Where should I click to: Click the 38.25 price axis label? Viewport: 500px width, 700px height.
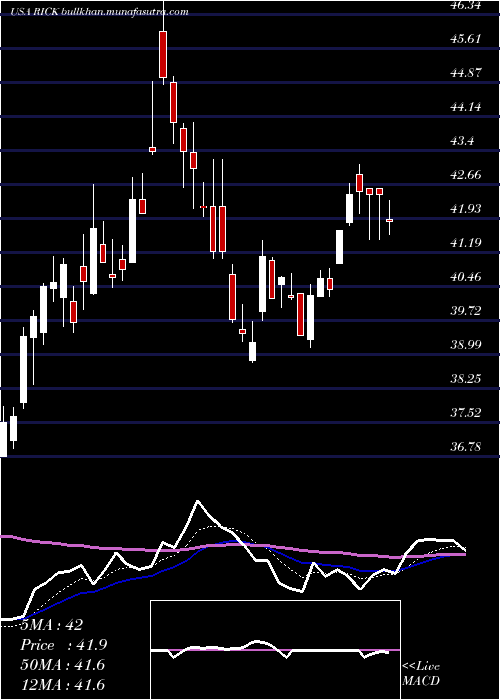(x=466, y=379)
